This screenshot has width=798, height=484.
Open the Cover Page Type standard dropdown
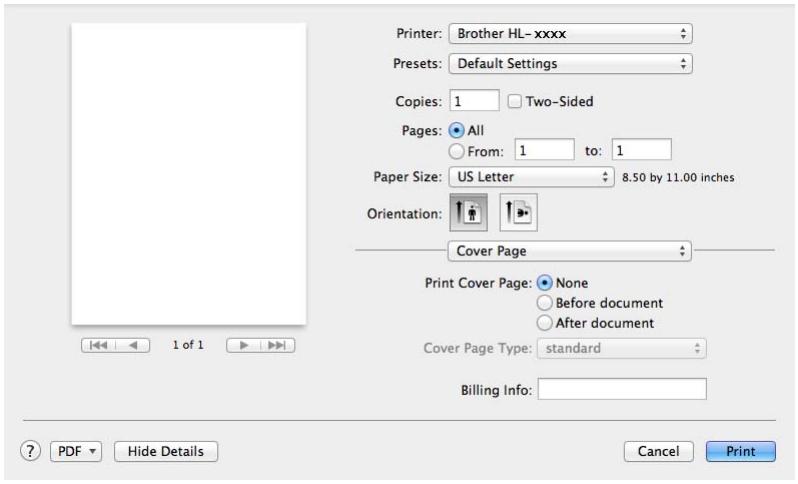coord(621,349)
